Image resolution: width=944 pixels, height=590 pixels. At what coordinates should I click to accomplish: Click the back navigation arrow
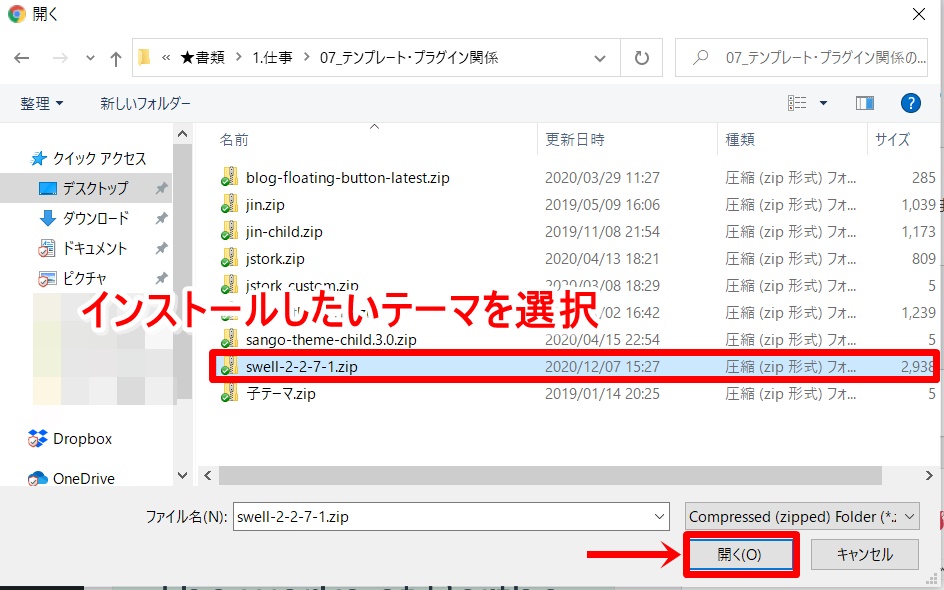[x=22, y=58]
